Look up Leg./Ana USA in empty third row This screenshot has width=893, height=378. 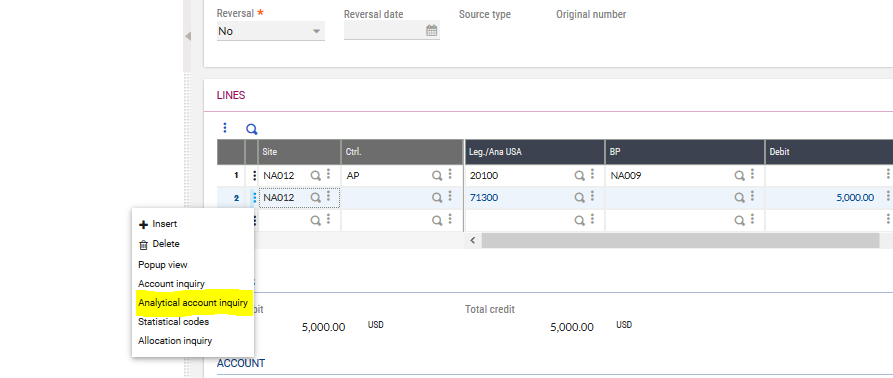pos(579,221)
